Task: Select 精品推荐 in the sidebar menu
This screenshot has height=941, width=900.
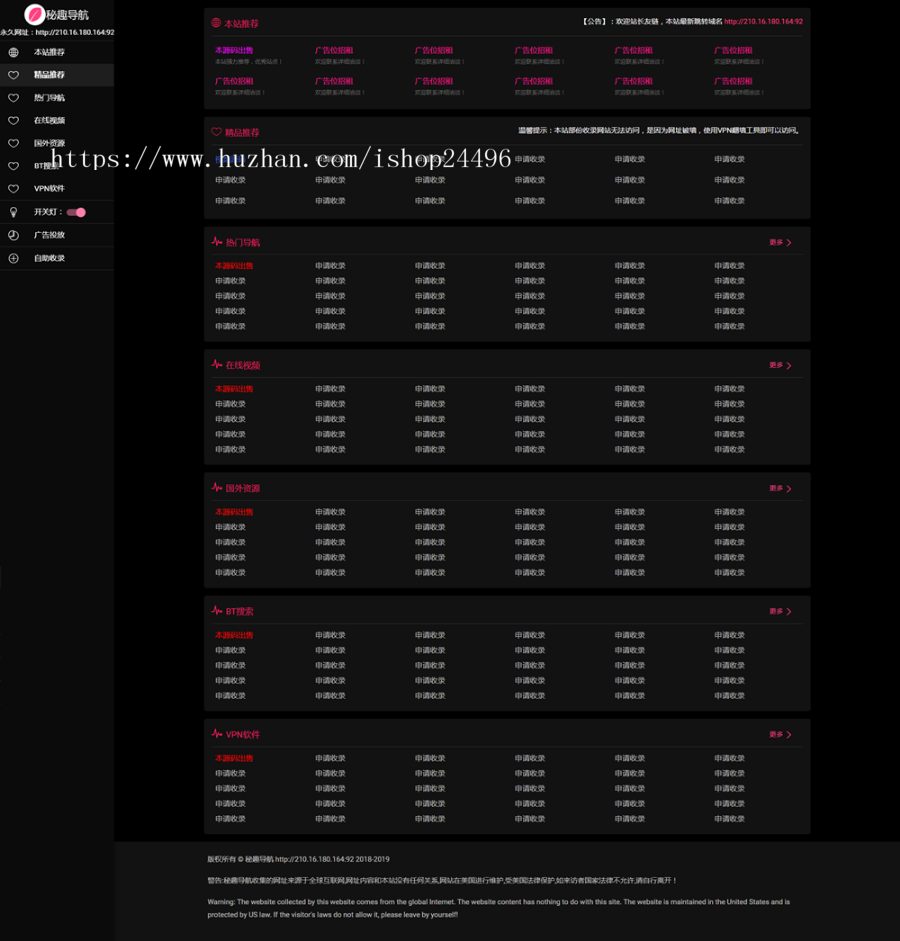Action: (49, 75)
